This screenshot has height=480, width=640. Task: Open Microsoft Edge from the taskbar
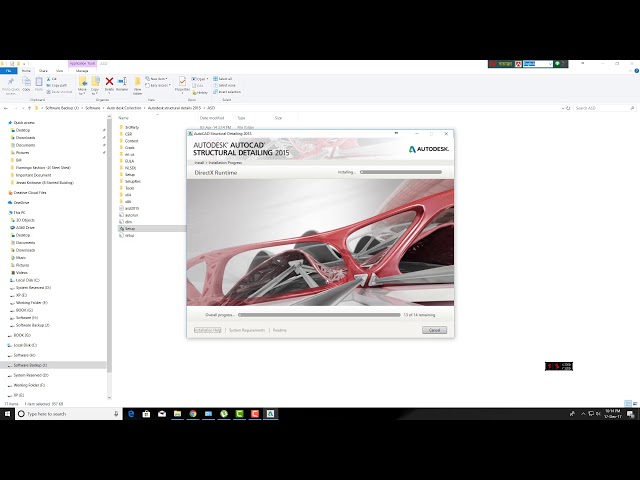coord(131,413)
